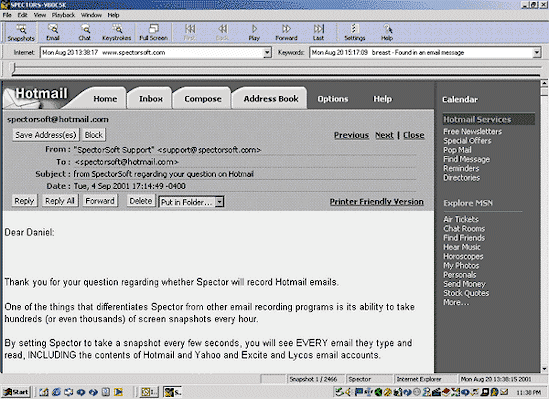
Task: Open Send Money link
Action: 464,284
